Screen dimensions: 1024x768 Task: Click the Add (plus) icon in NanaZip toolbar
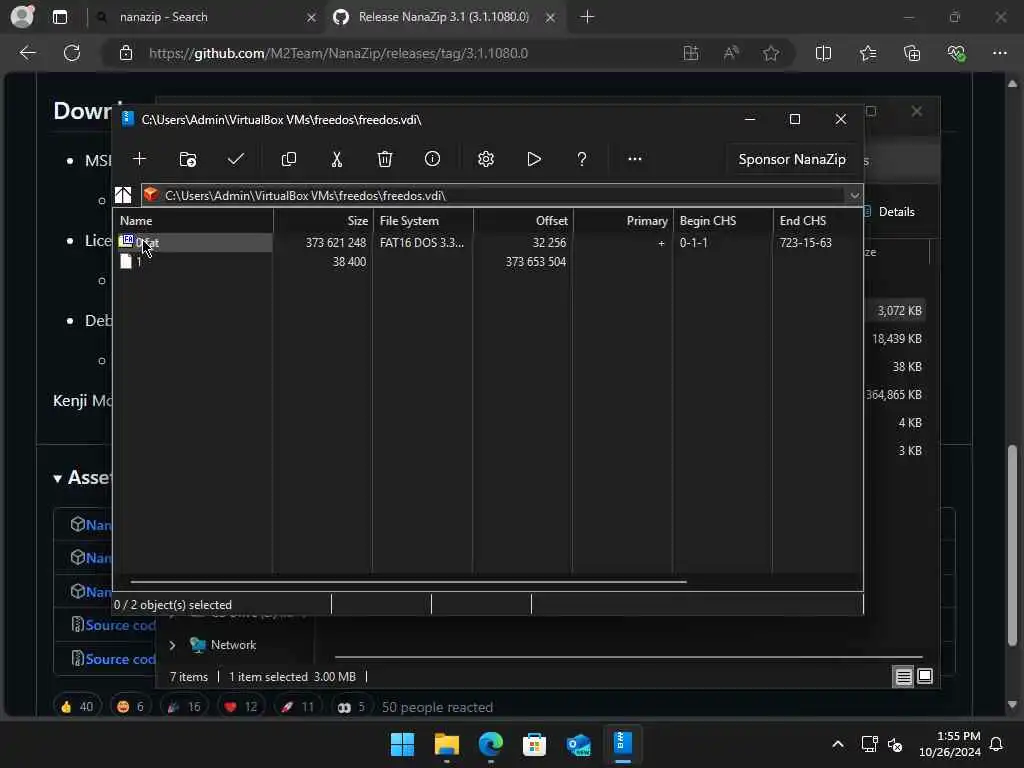click(x=139, y=159)
